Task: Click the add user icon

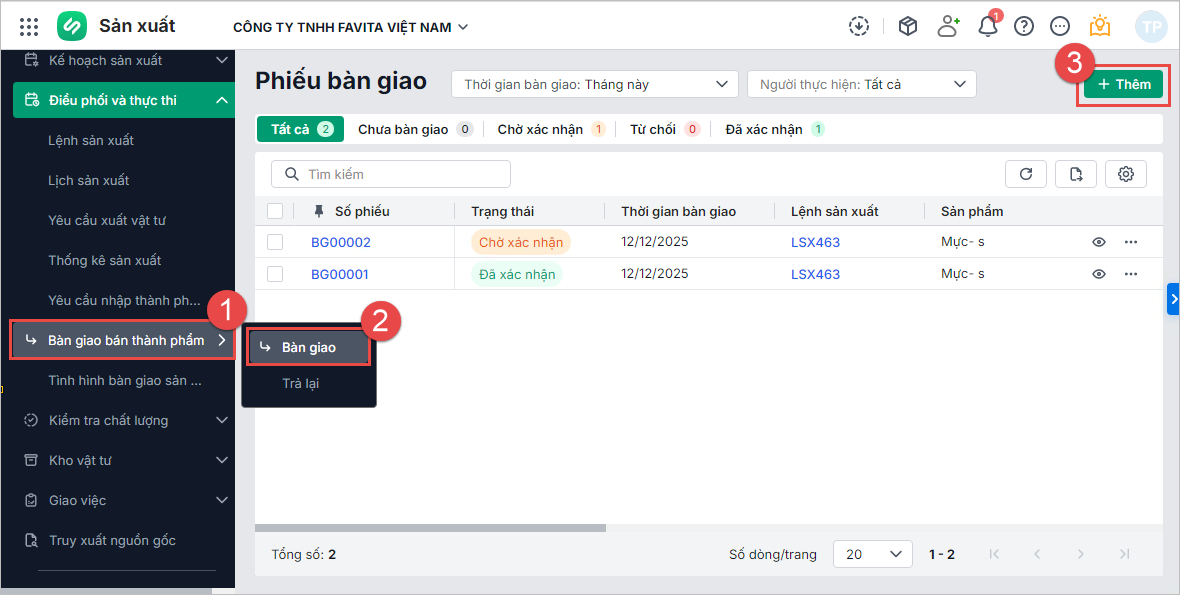Action: tap(948, 26)
